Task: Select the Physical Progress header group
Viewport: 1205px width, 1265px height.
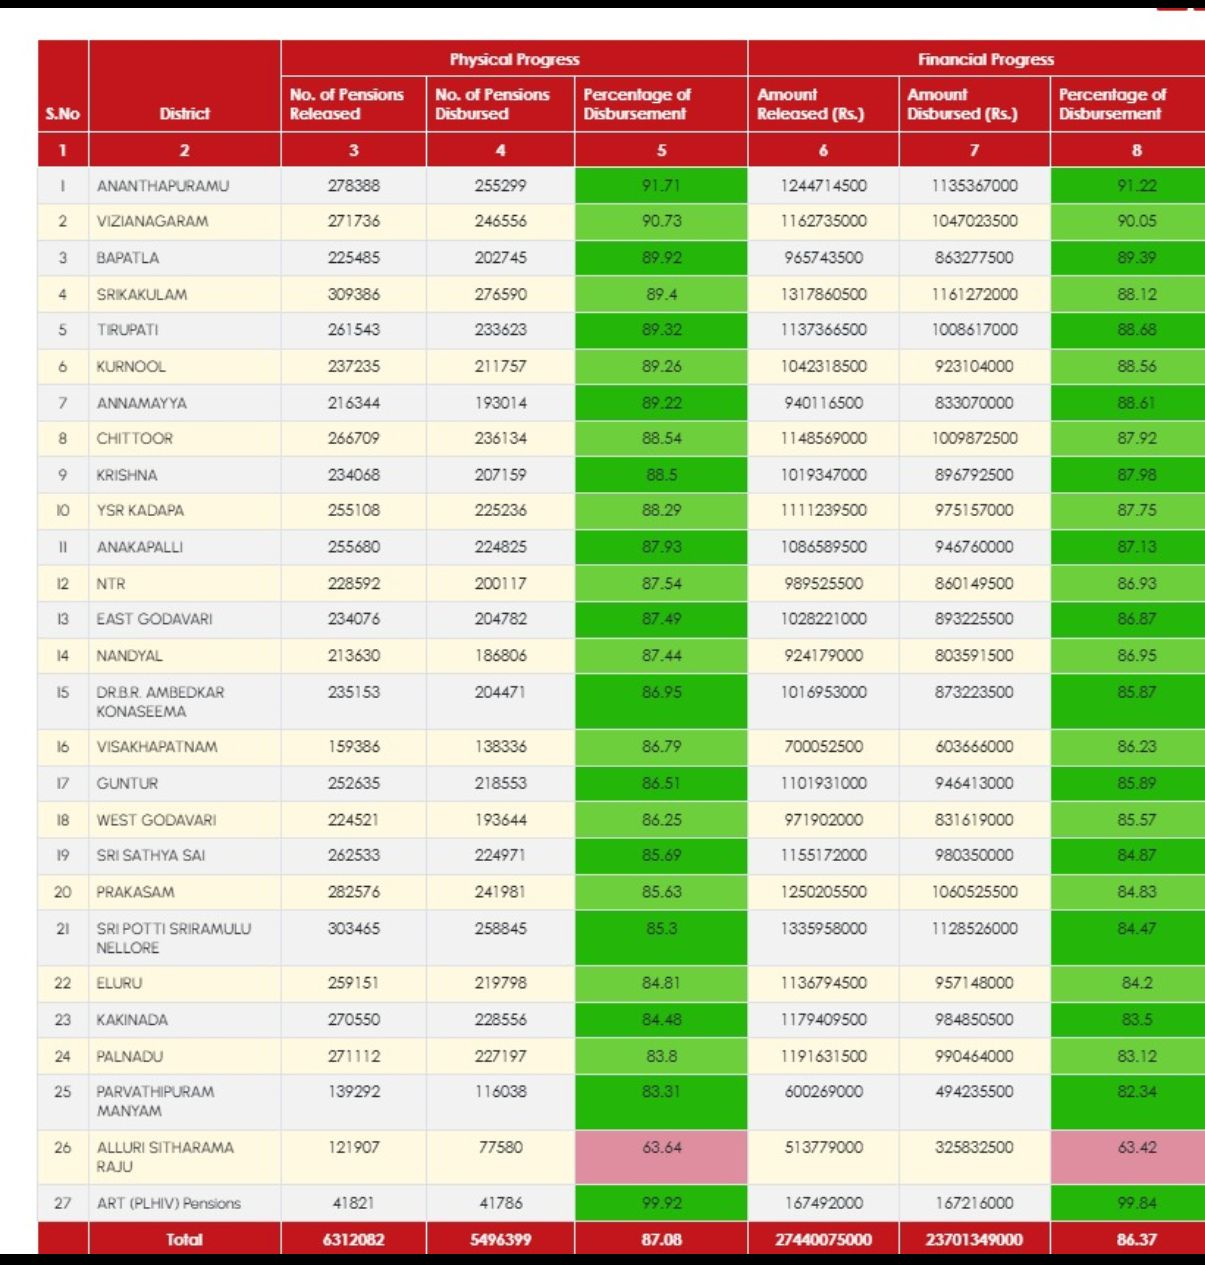Action: [514, 59]
